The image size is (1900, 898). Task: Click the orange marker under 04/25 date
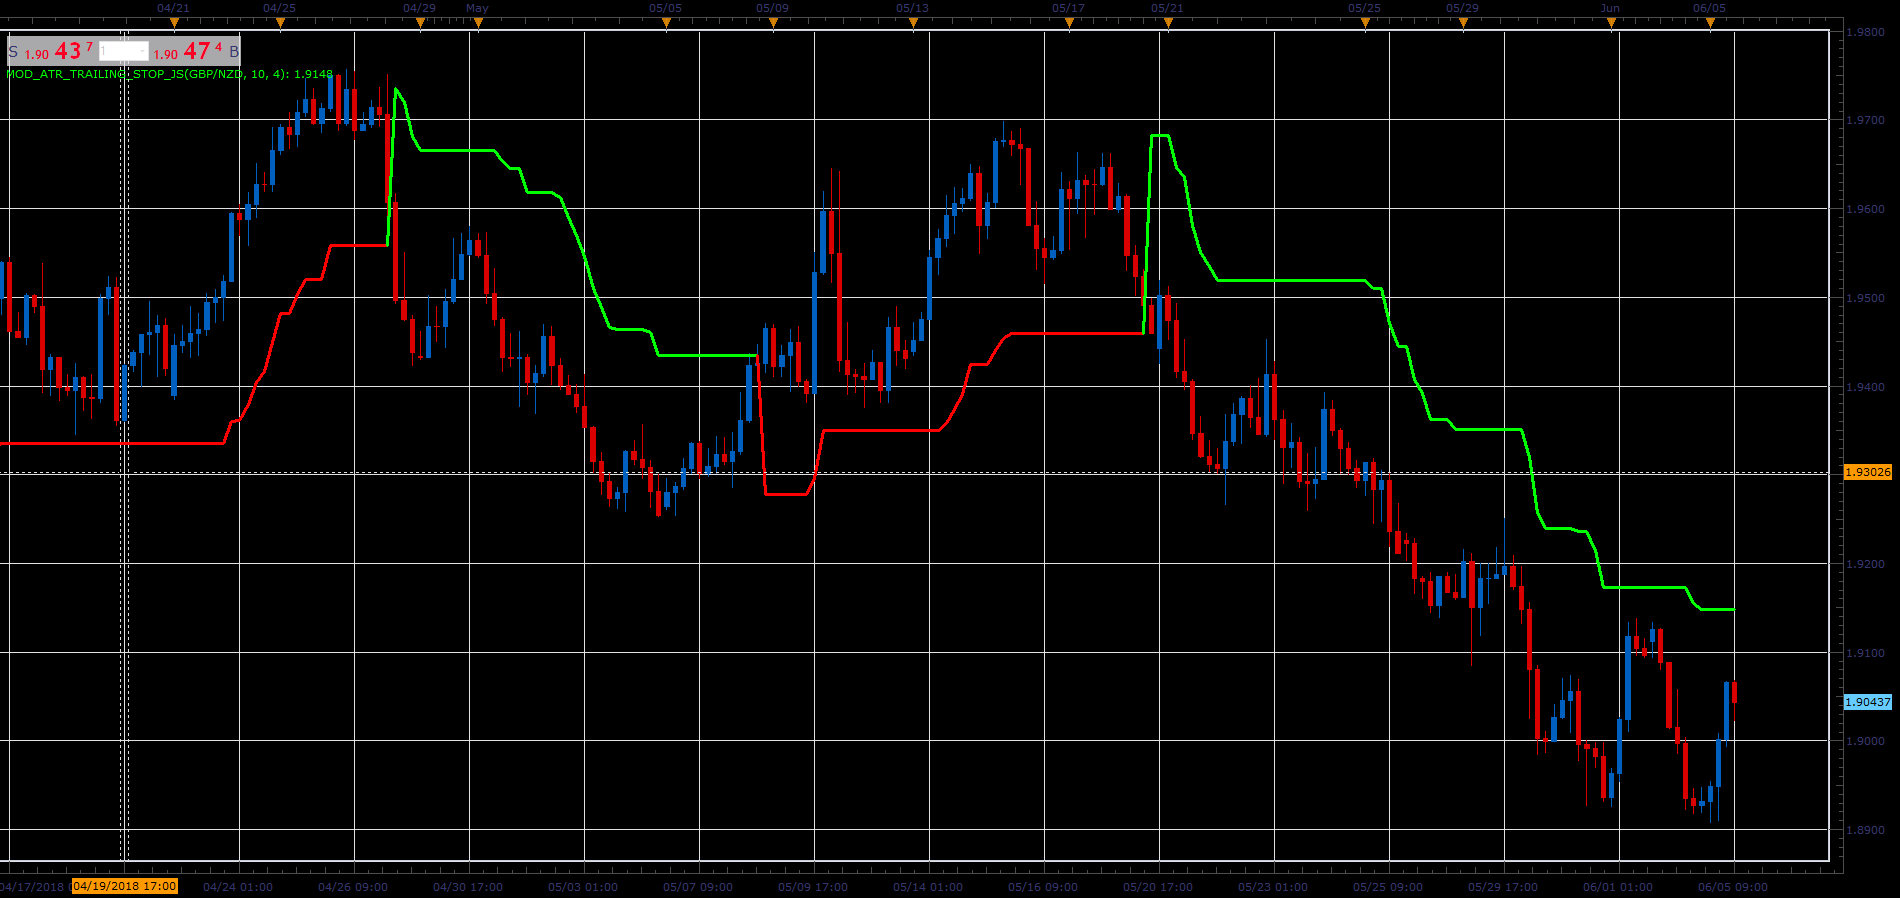coord(280,22)
